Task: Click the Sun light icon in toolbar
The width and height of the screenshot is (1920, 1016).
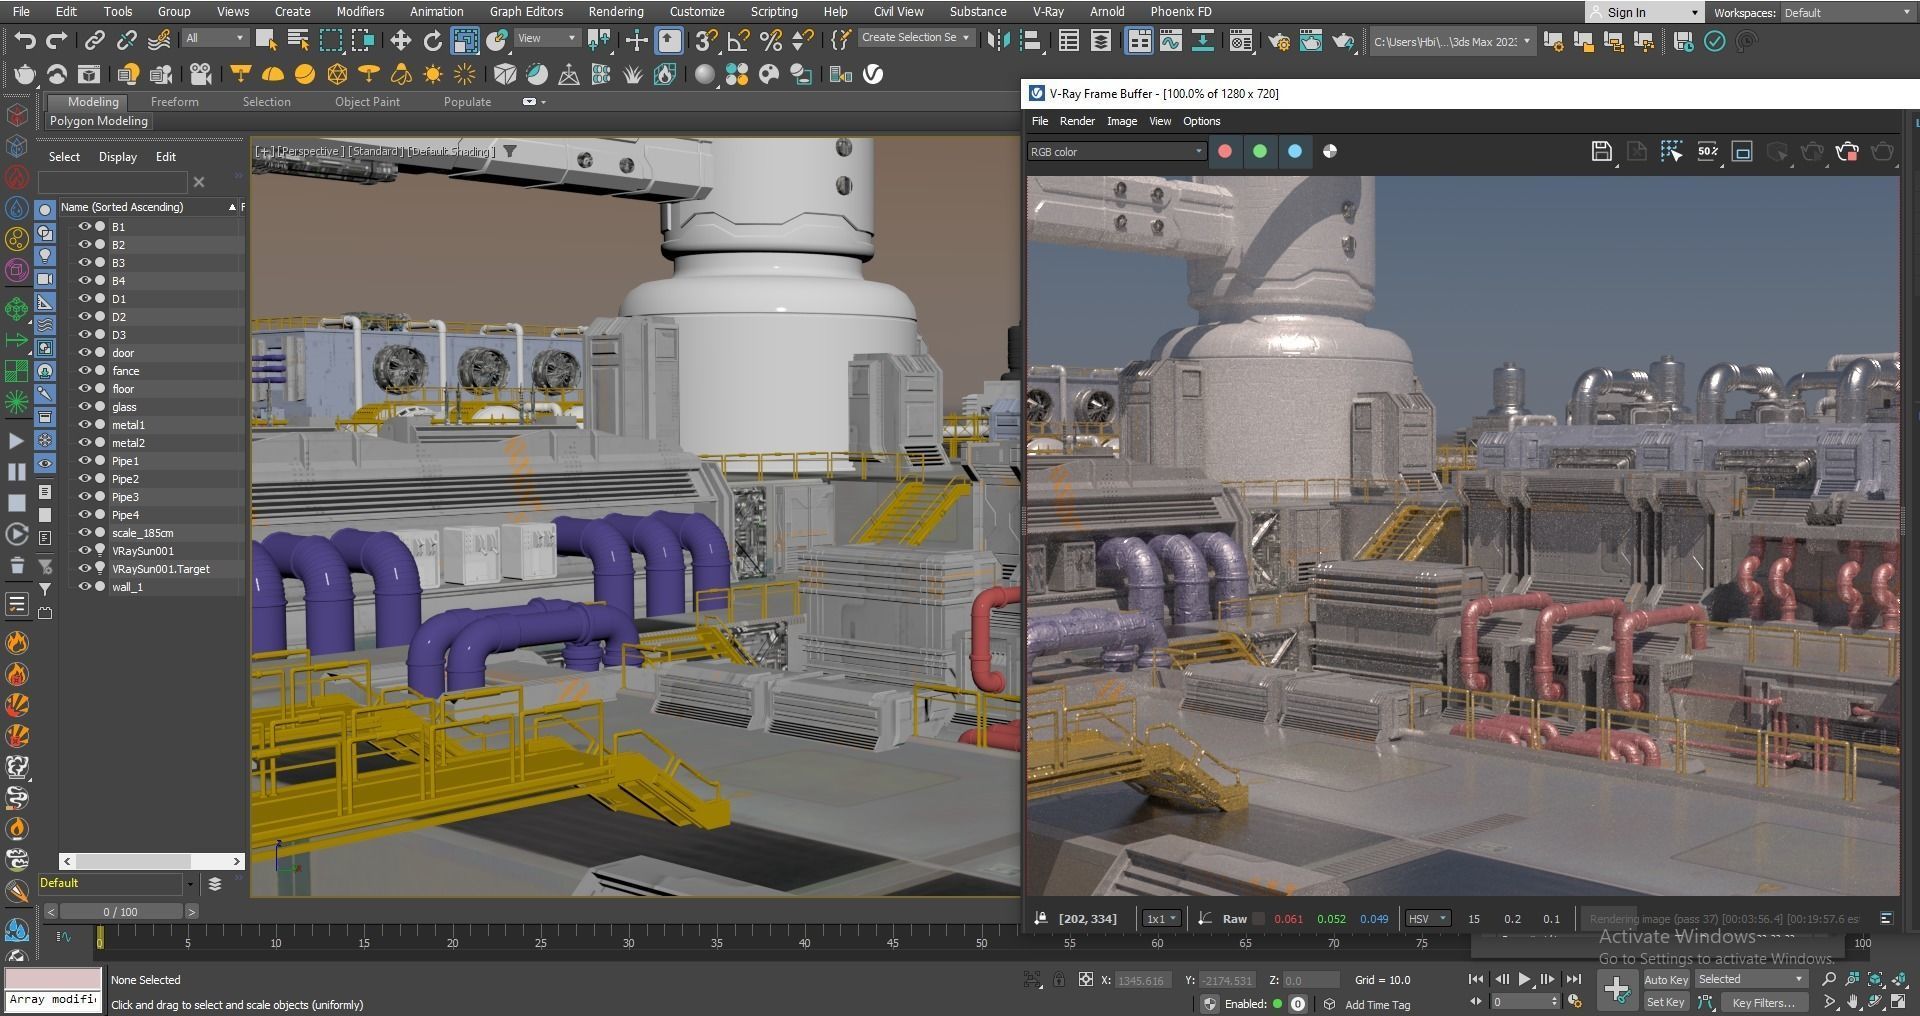Action: tap(432, 74)
